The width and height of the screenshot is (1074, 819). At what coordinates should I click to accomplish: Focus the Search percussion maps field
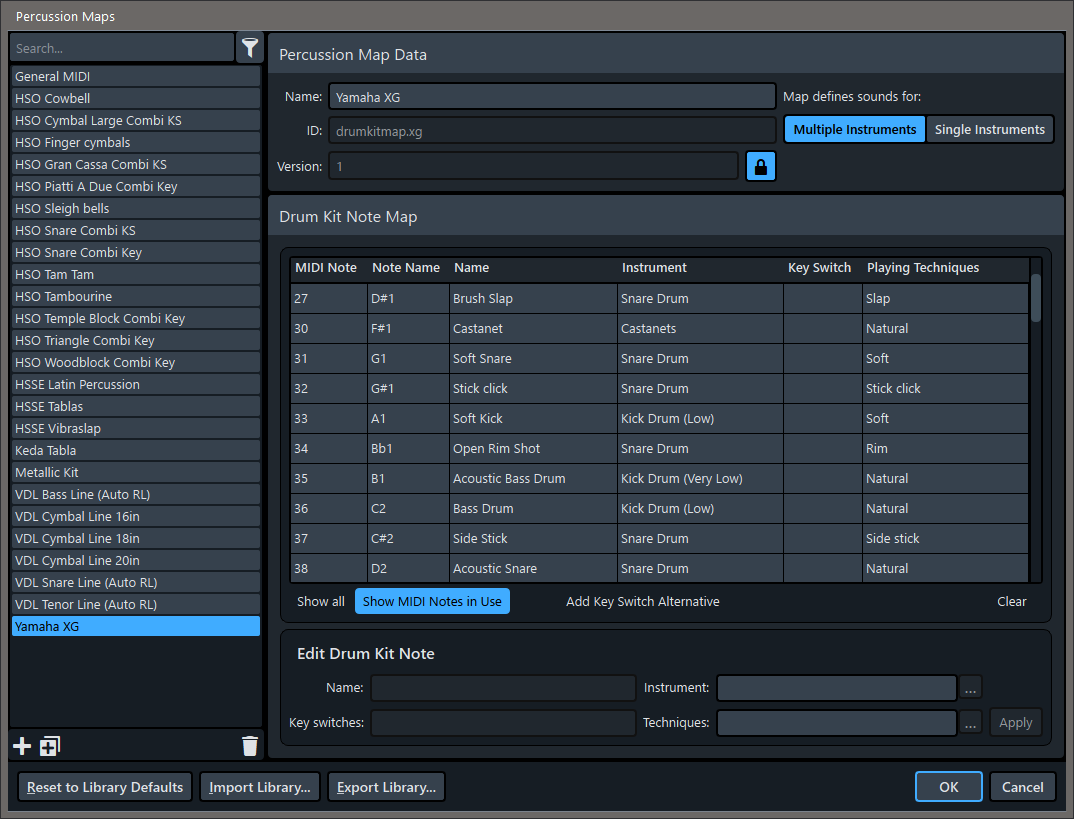coord(122,48)
